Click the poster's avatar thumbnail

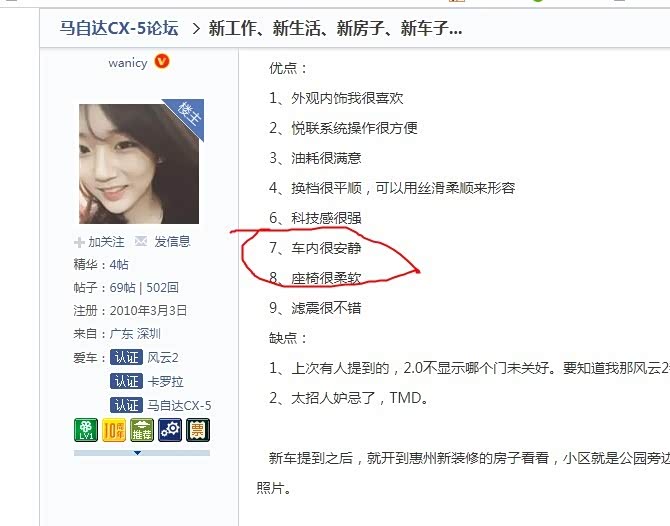[139, 164]
